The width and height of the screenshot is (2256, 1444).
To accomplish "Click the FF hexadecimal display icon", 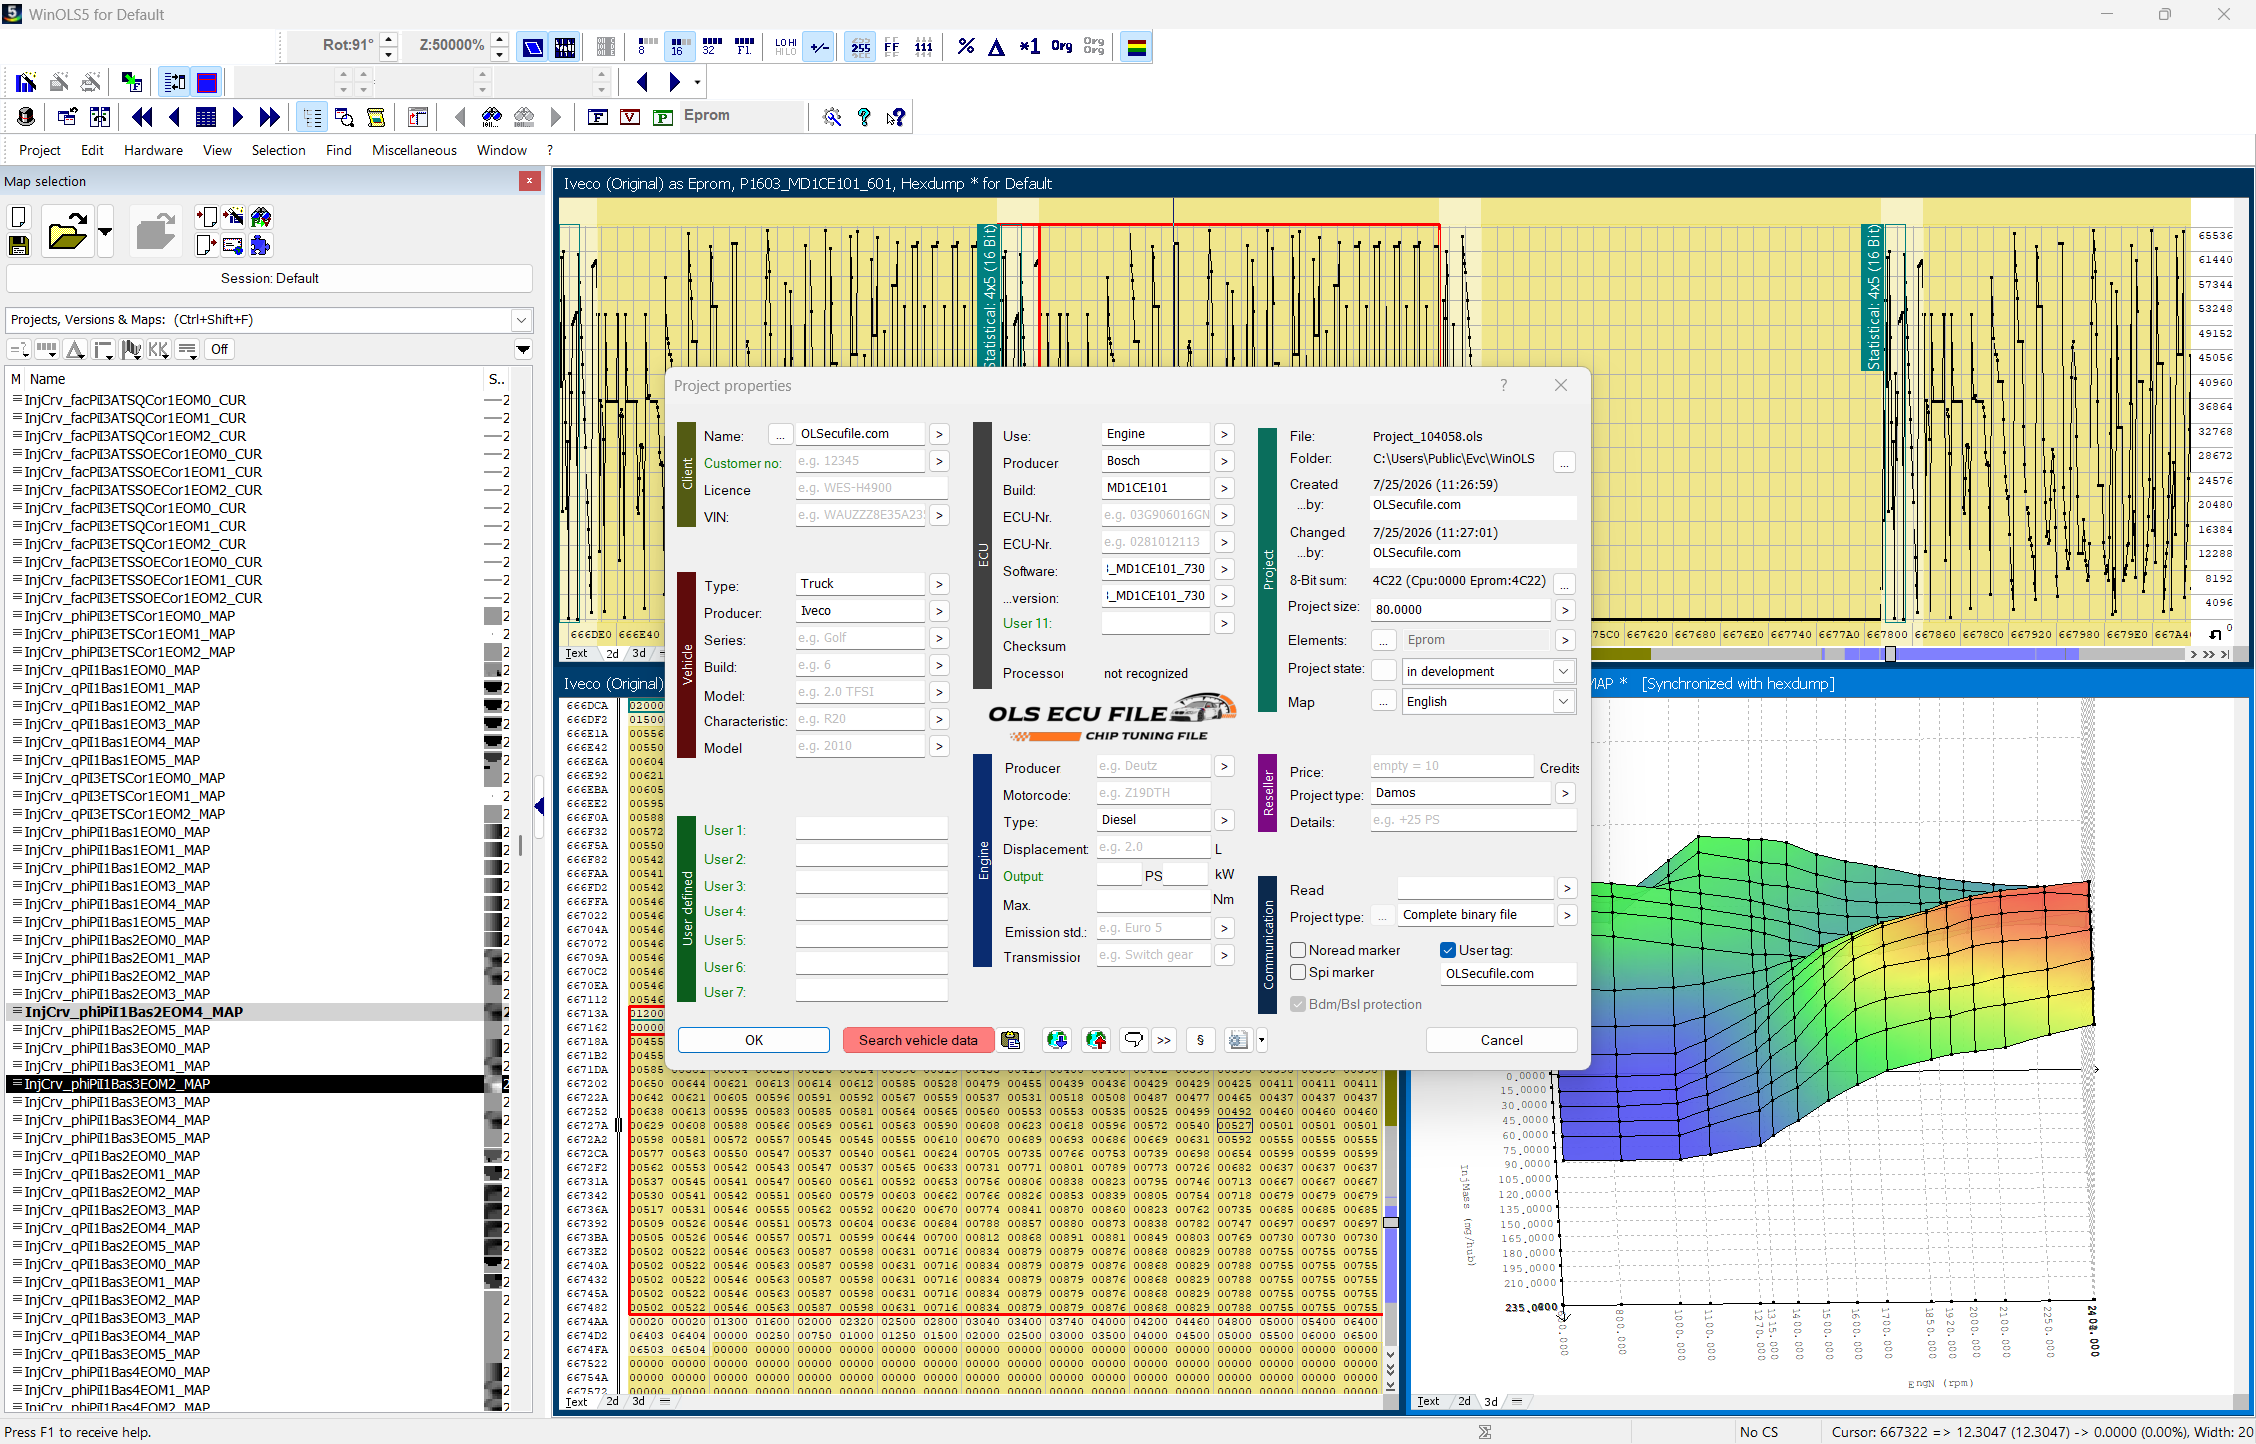I will coord(891,46).
